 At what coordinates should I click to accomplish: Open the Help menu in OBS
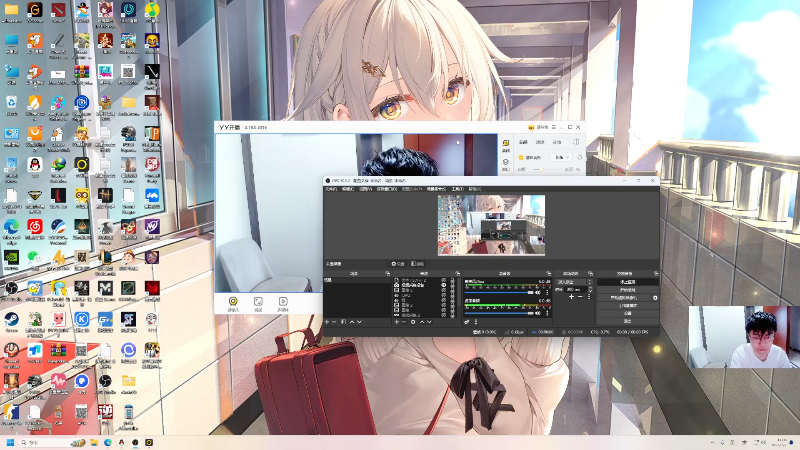click(x=474, y=189)
